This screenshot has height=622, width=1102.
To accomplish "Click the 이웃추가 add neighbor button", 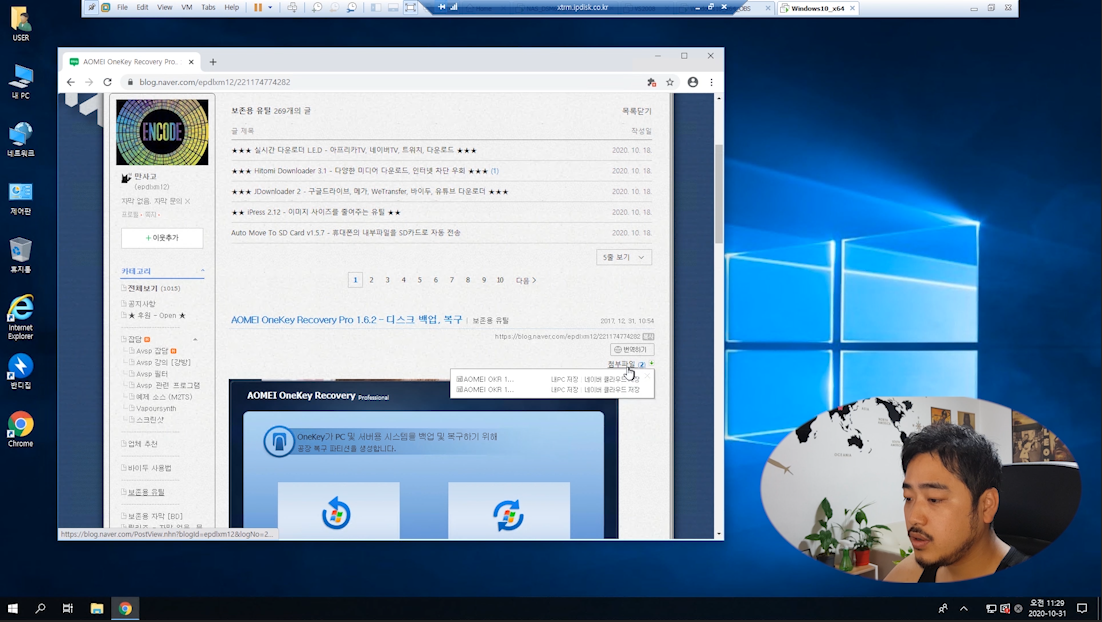I will [x=162, y=238].
